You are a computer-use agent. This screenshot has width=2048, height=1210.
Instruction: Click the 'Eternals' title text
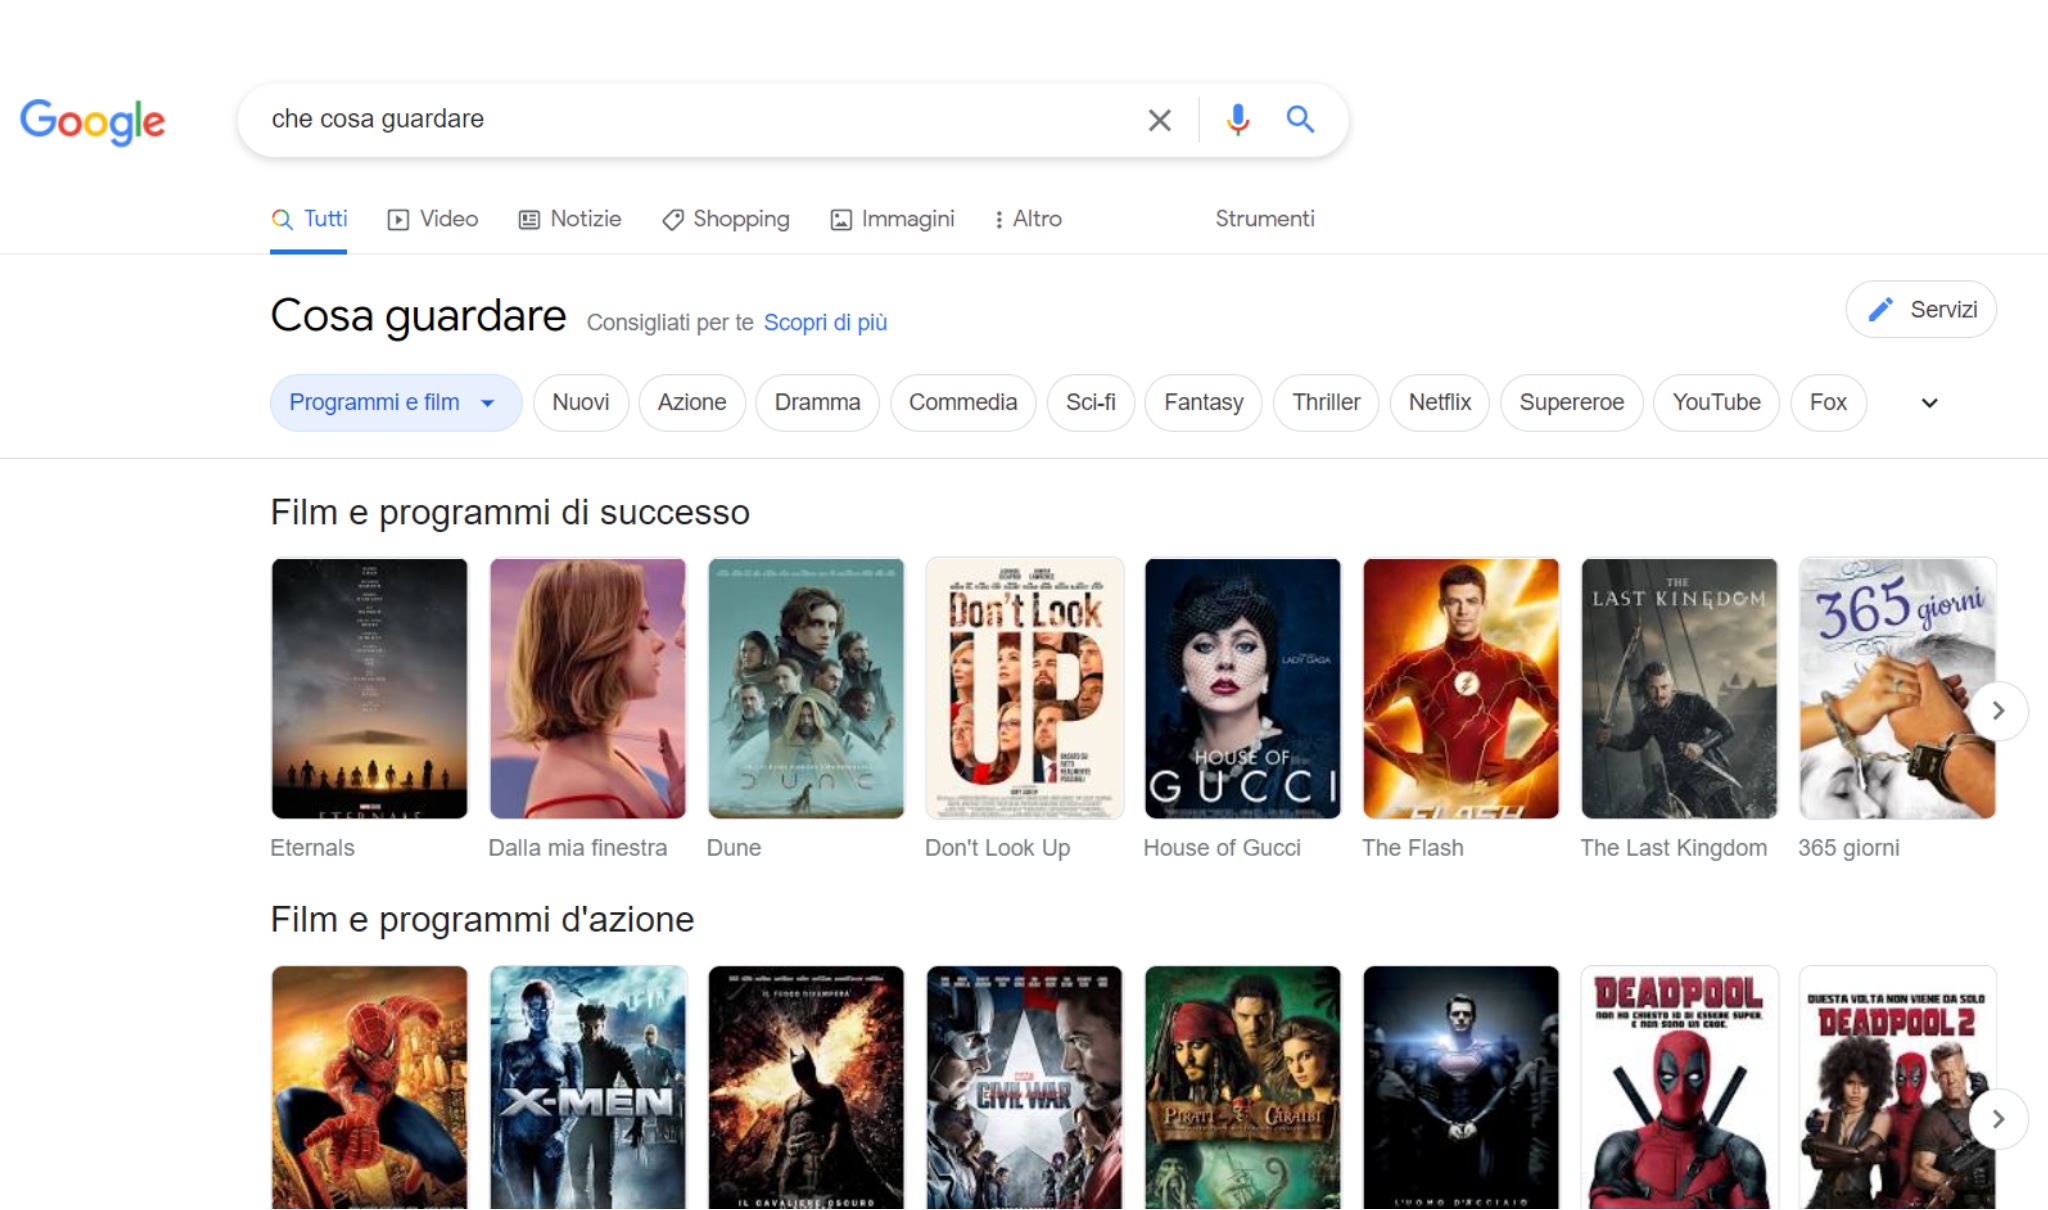tap(312, 848)
